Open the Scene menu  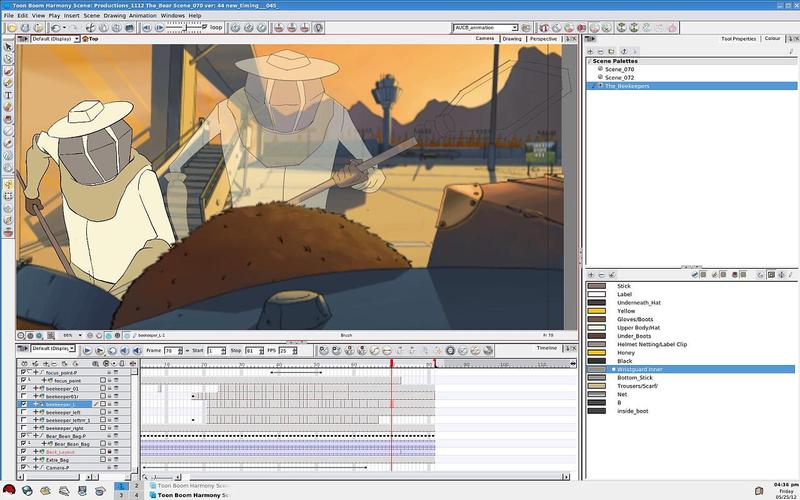pyautogui.click(x=92, y=15)
